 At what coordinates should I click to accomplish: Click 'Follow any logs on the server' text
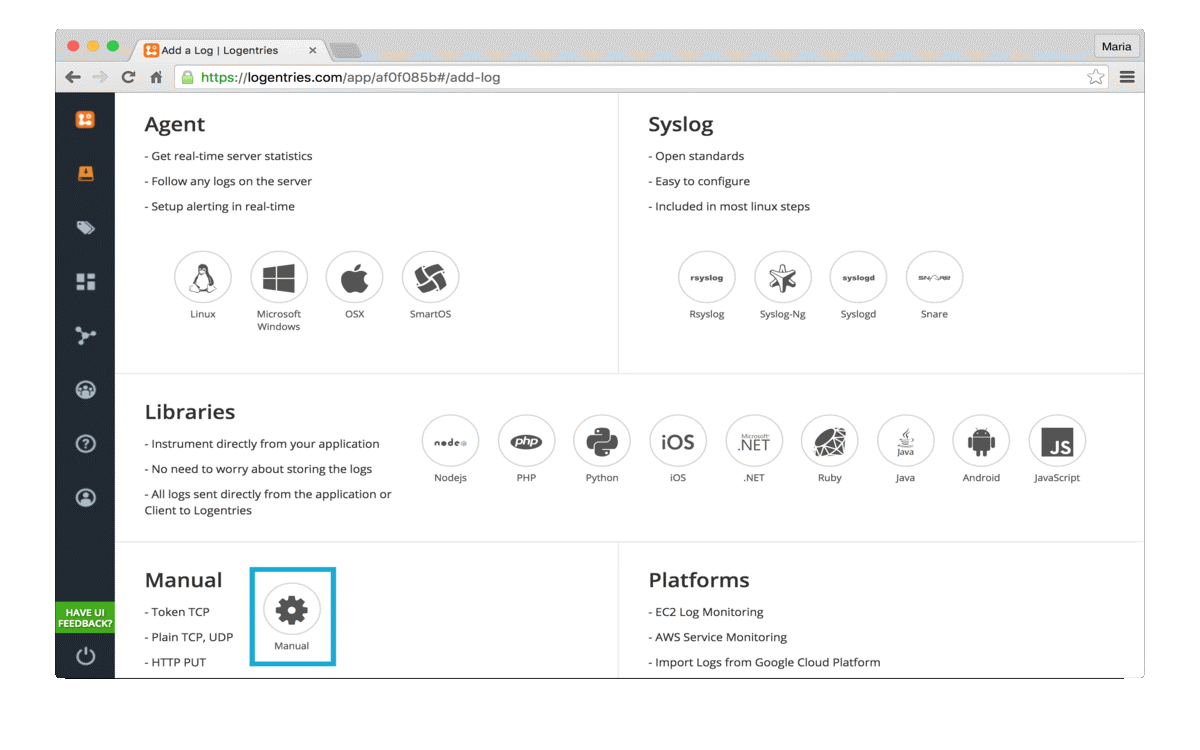coord(232,181)
